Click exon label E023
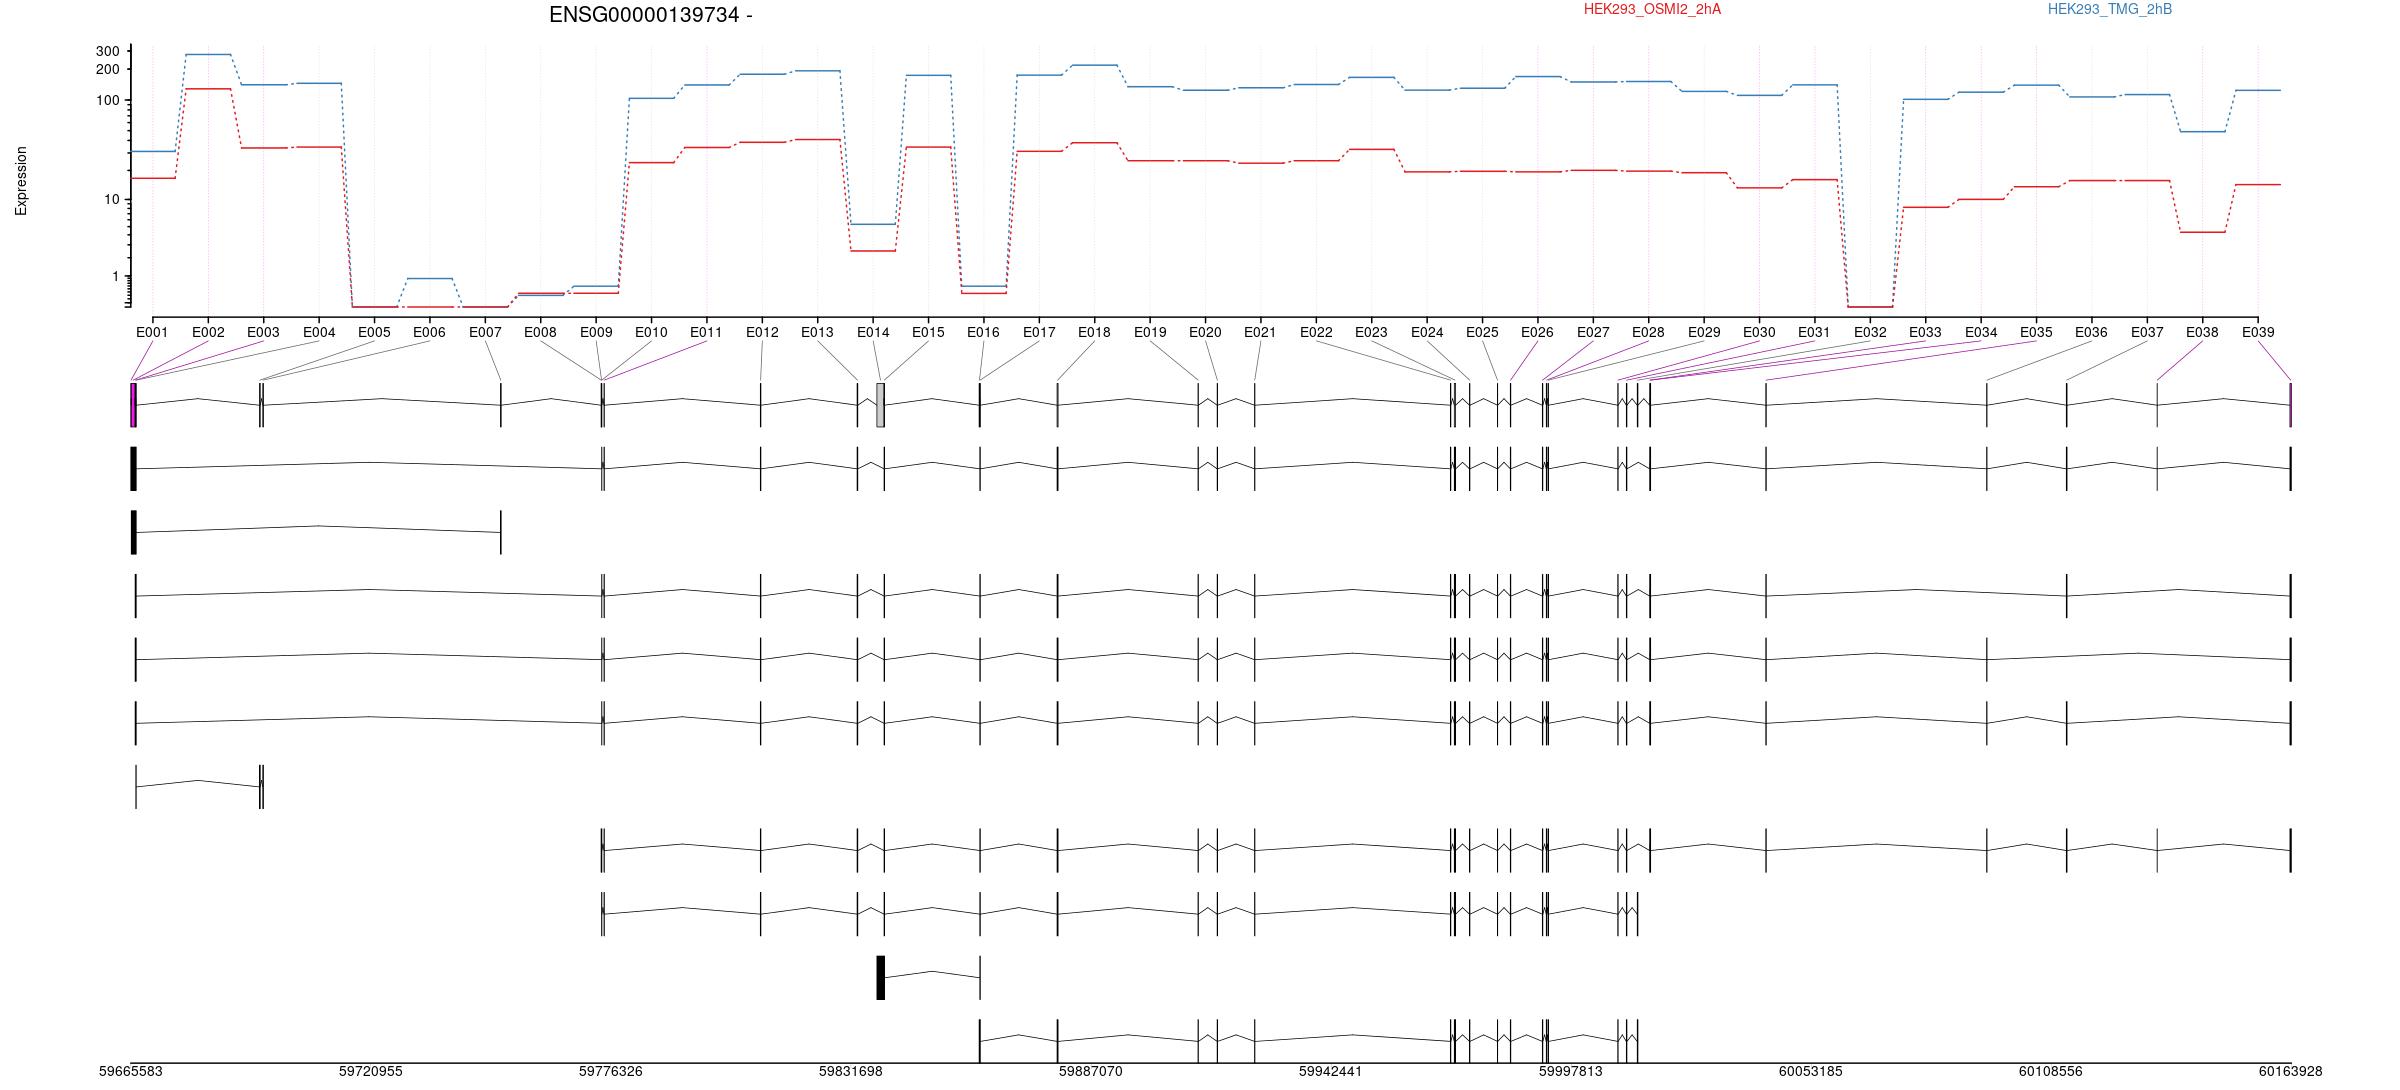 click(x=1371, y=332)
